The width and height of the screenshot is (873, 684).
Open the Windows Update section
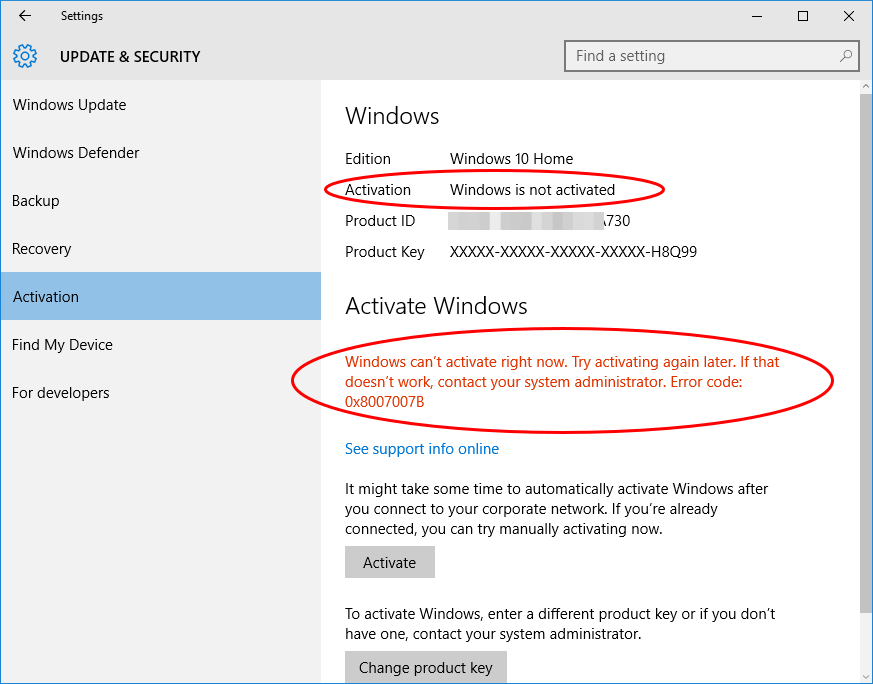(x=160, y=105)
